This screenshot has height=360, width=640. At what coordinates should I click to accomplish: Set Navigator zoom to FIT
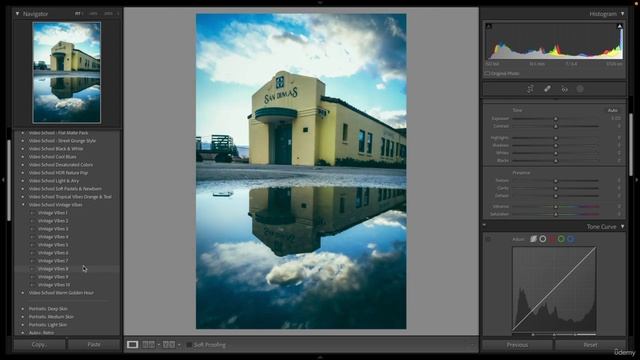point(78,13)
